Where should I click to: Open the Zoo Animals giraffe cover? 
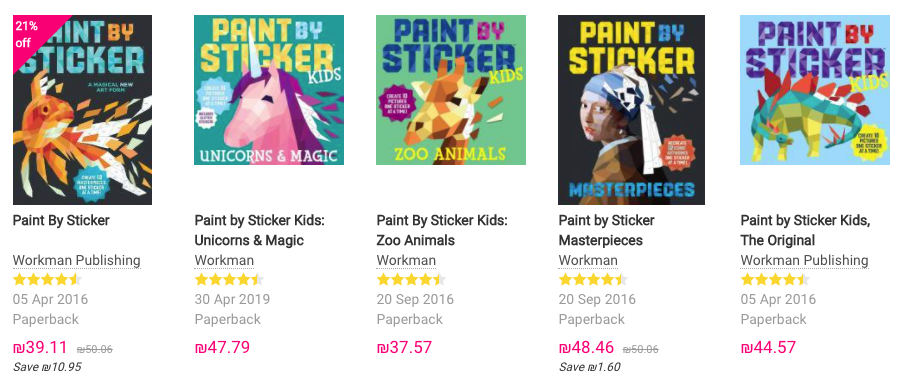pos(451,90)
